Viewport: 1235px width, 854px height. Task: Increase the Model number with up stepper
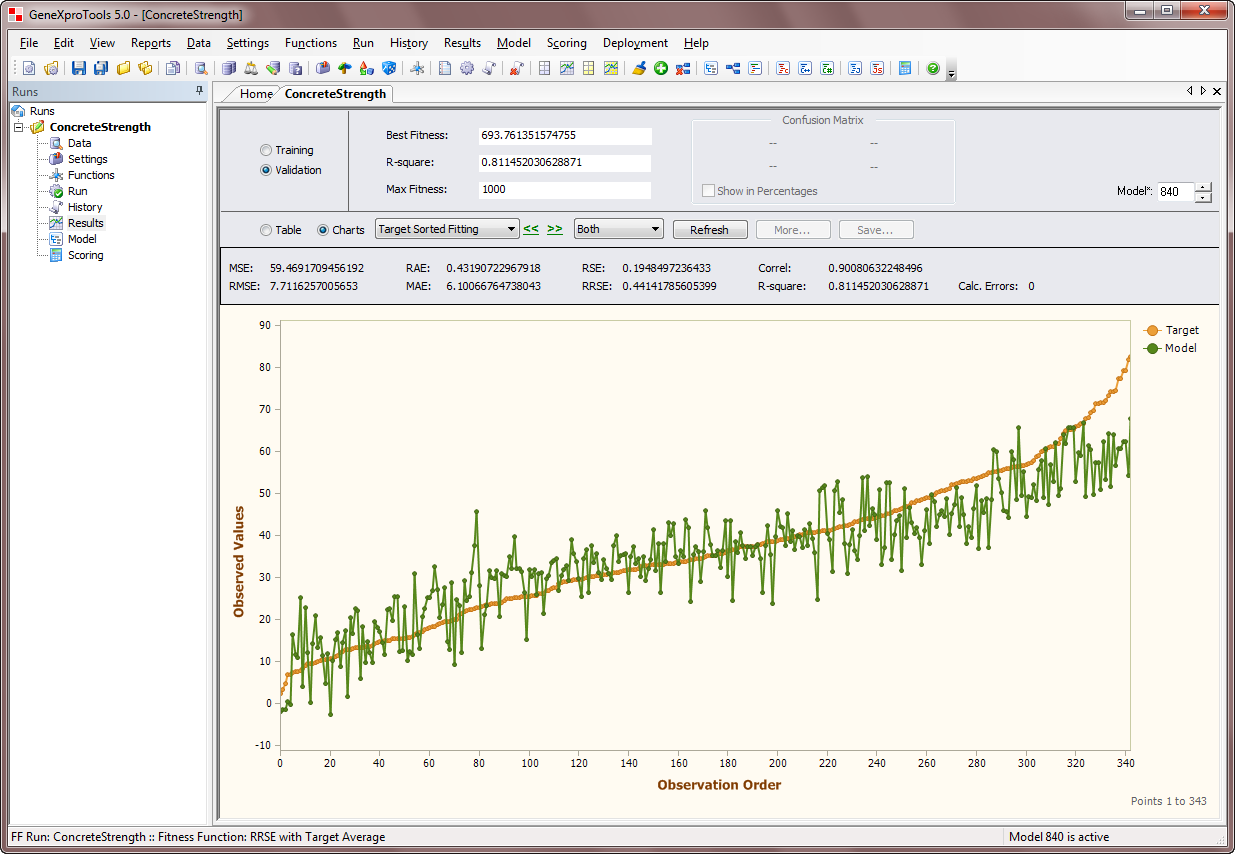pyautogui.click(x=1203, y=187)
